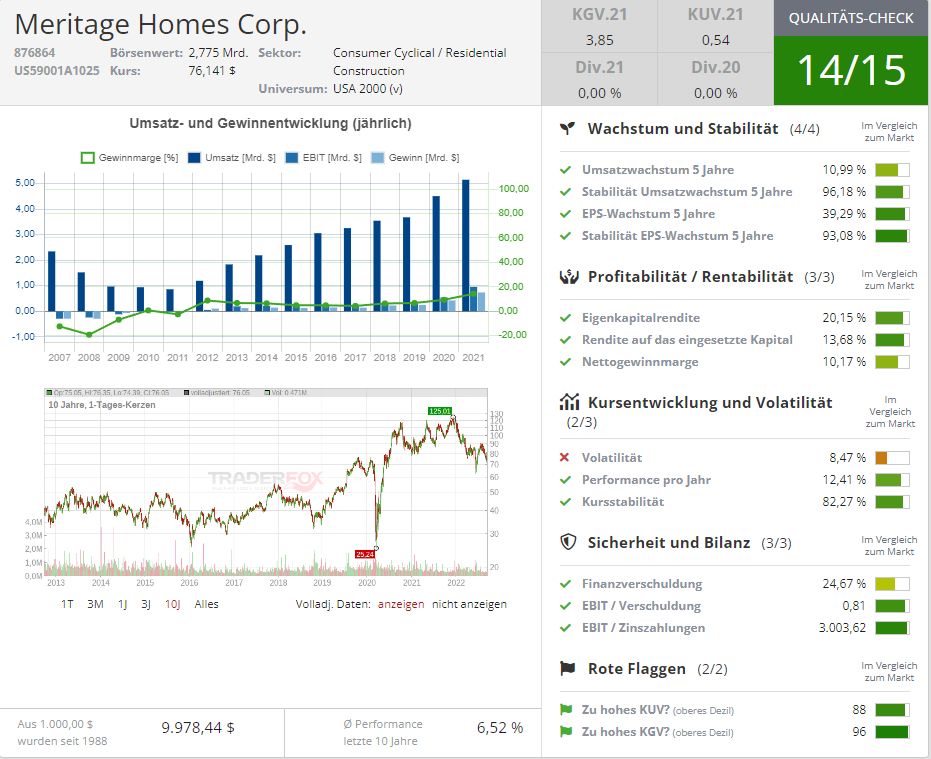Click the green checkmark next to Eigenkapitalrendite
Screen dimensions: 931x759
tap(566, 318)
